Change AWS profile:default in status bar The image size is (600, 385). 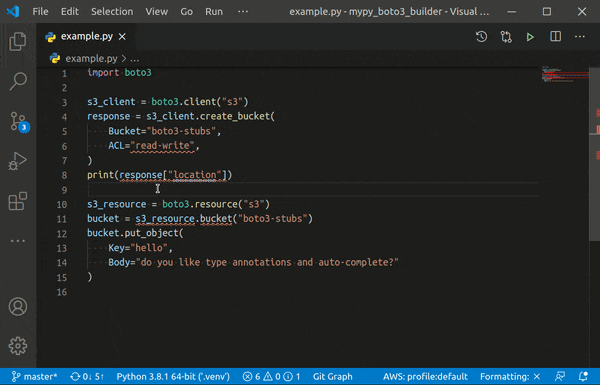pos(425,377)
